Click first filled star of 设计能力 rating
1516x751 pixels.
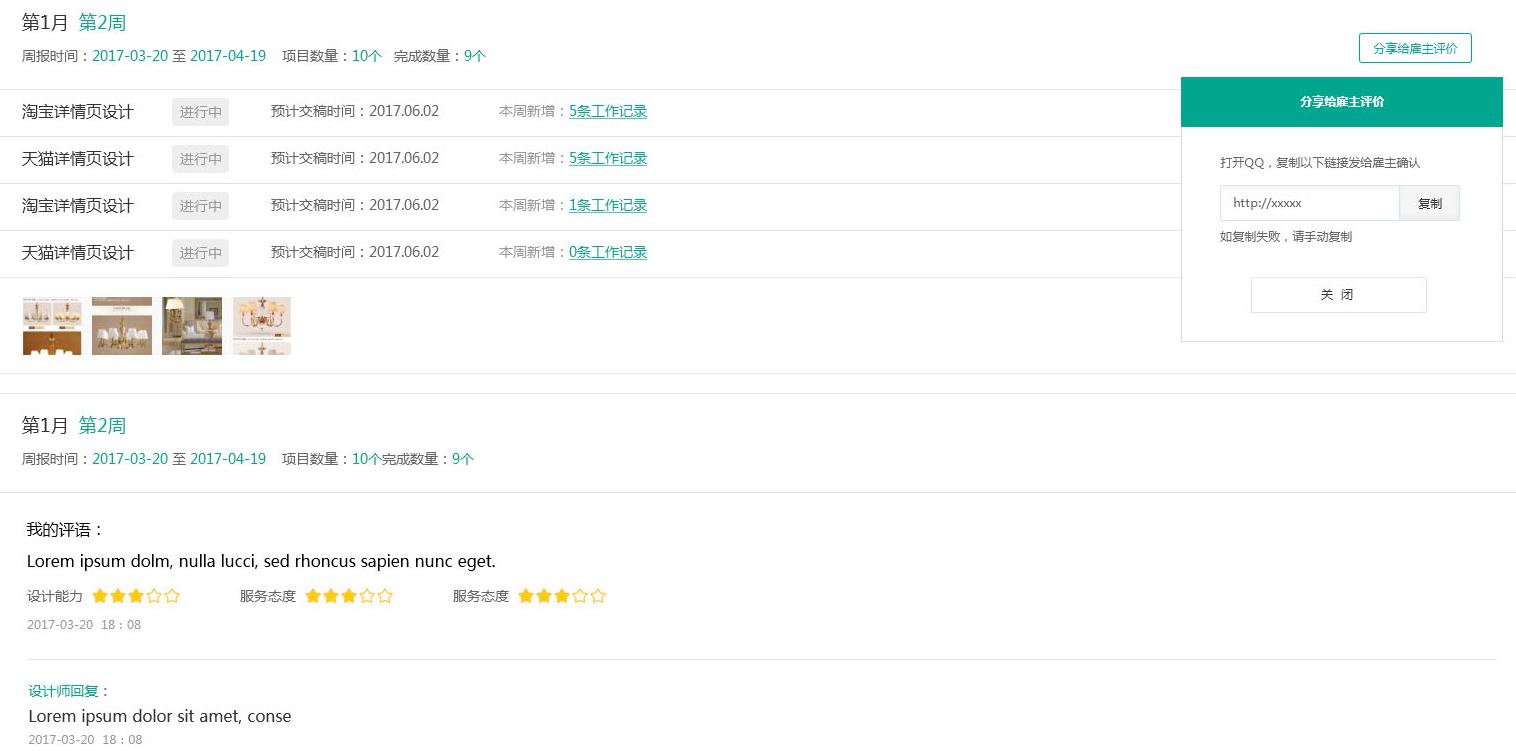[x=100, y=596]
